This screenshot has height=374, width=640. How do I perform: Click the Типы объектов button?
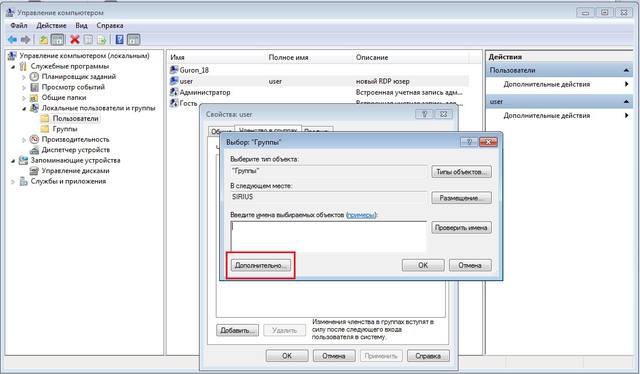pos(461,172)
